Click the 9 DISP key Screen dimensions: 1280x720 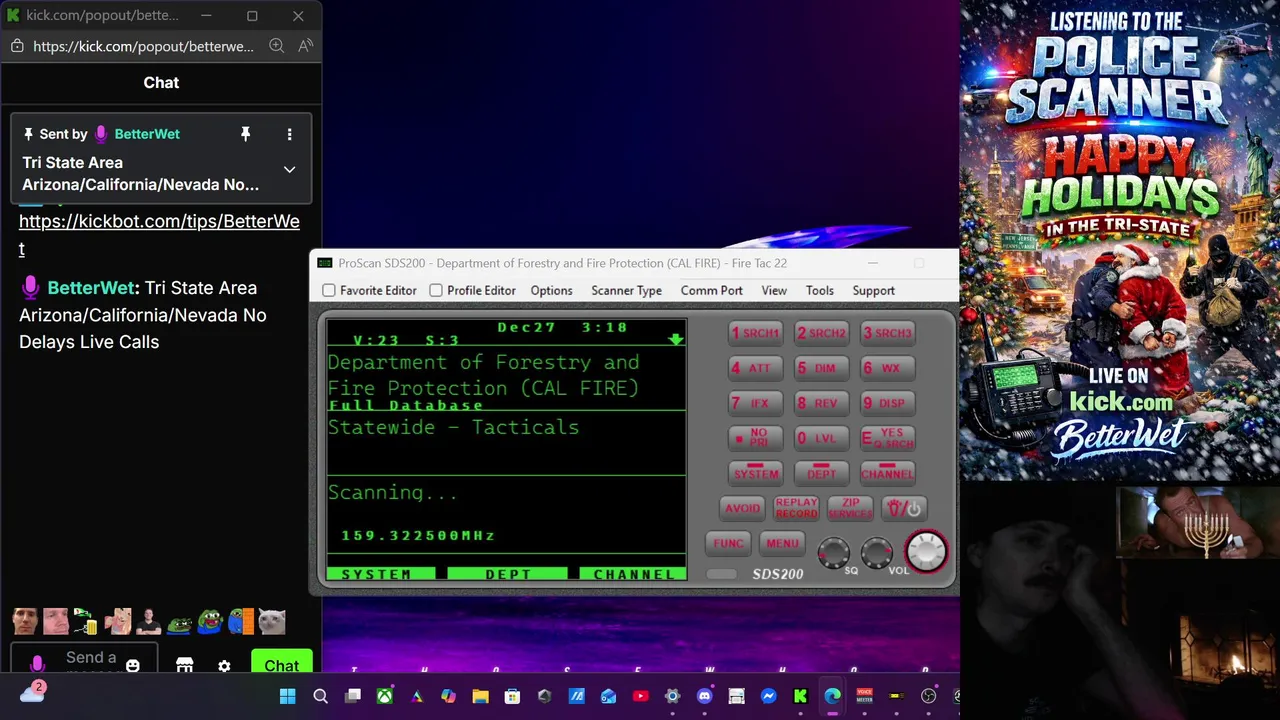point(887,403)
